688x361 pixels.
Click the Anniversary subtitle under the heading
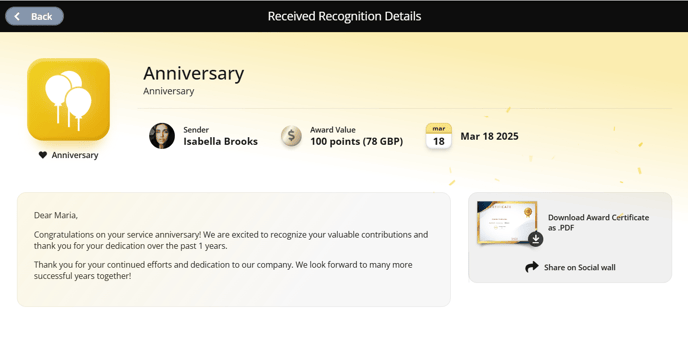coord(168,91)
